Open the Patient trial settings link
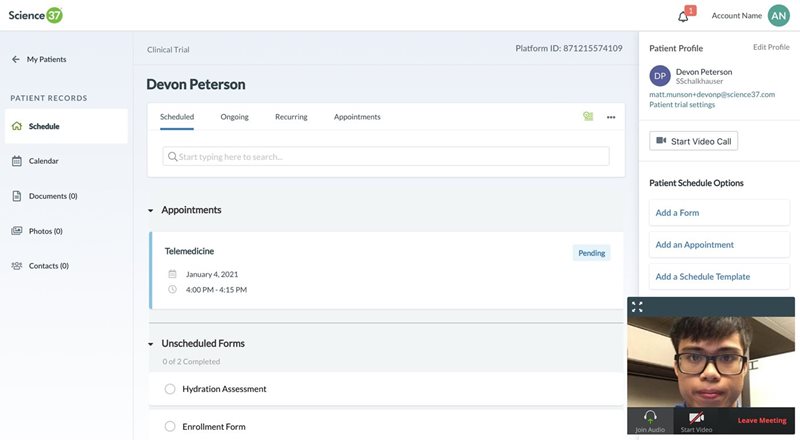800x440 pixels. pos(682,104)
